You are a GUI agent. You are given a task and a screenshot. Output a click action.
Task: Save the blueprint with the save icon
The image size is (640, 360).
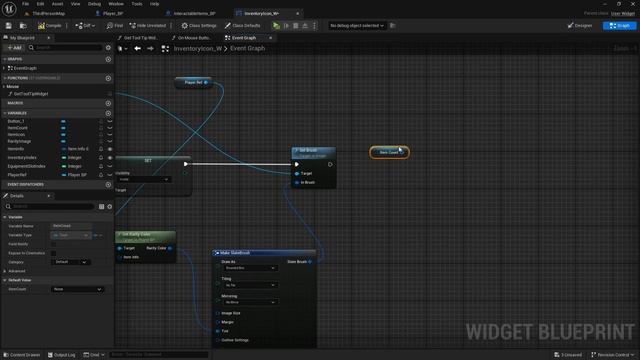(9, 26)
